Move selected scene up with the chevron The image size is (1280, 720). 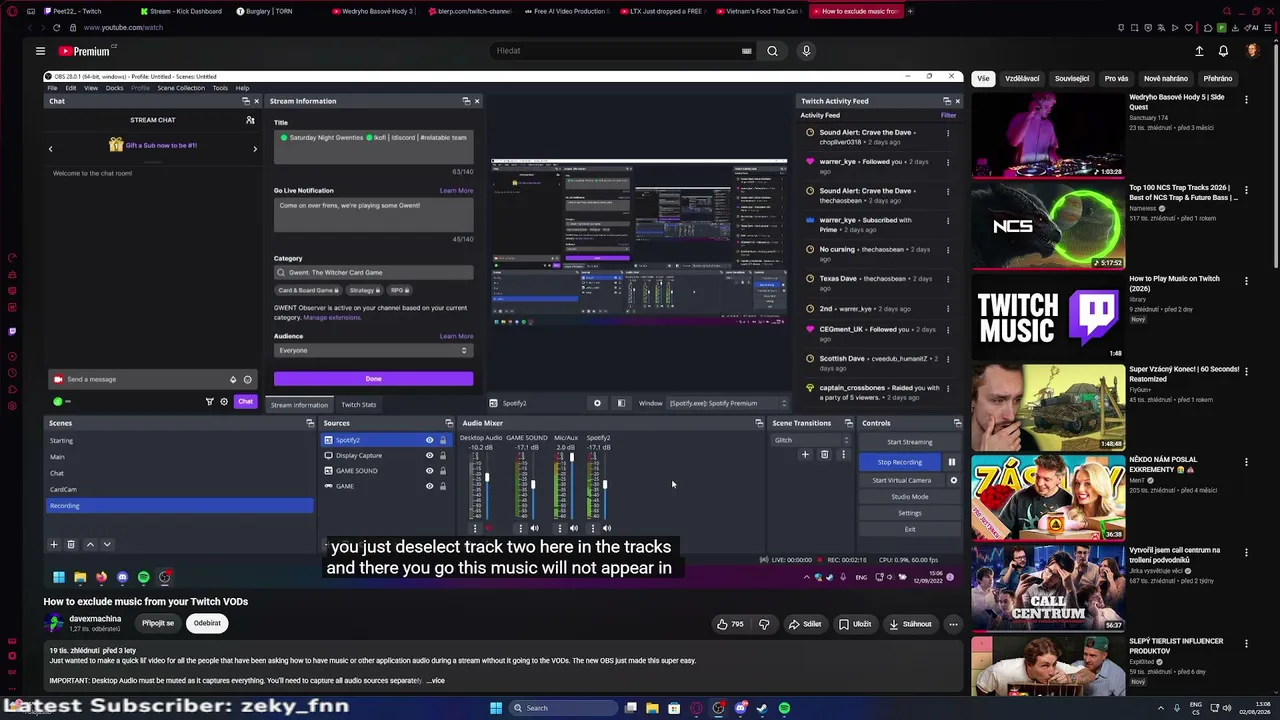pyautogui.click(x=90, y=544)
